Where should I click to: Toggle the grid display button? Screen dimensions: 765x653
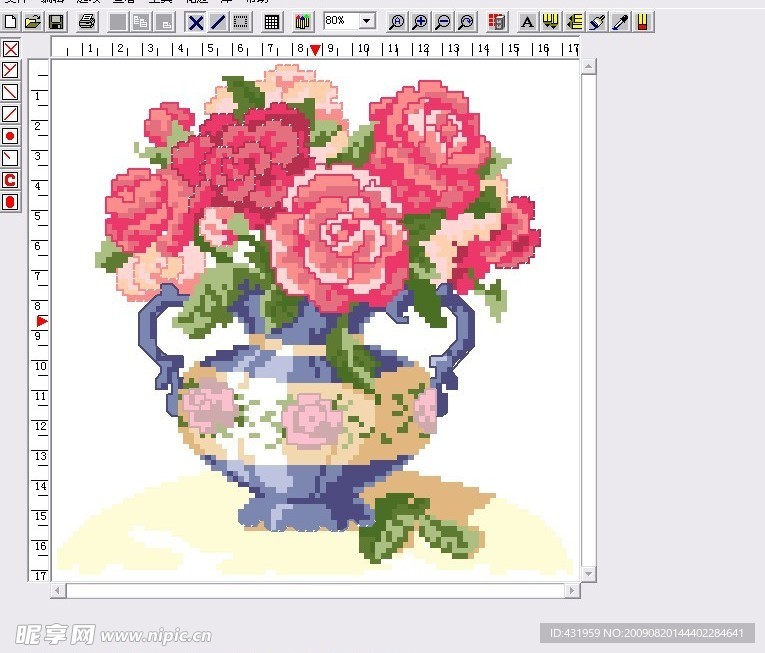(271, 22)
